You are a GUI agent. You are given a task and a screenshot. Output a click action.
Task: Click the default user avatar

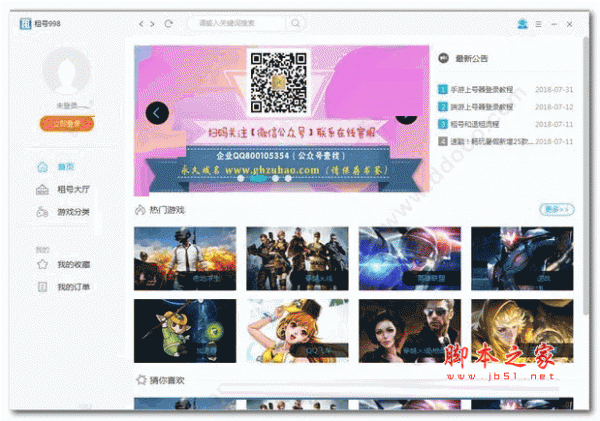coord(67,72)
